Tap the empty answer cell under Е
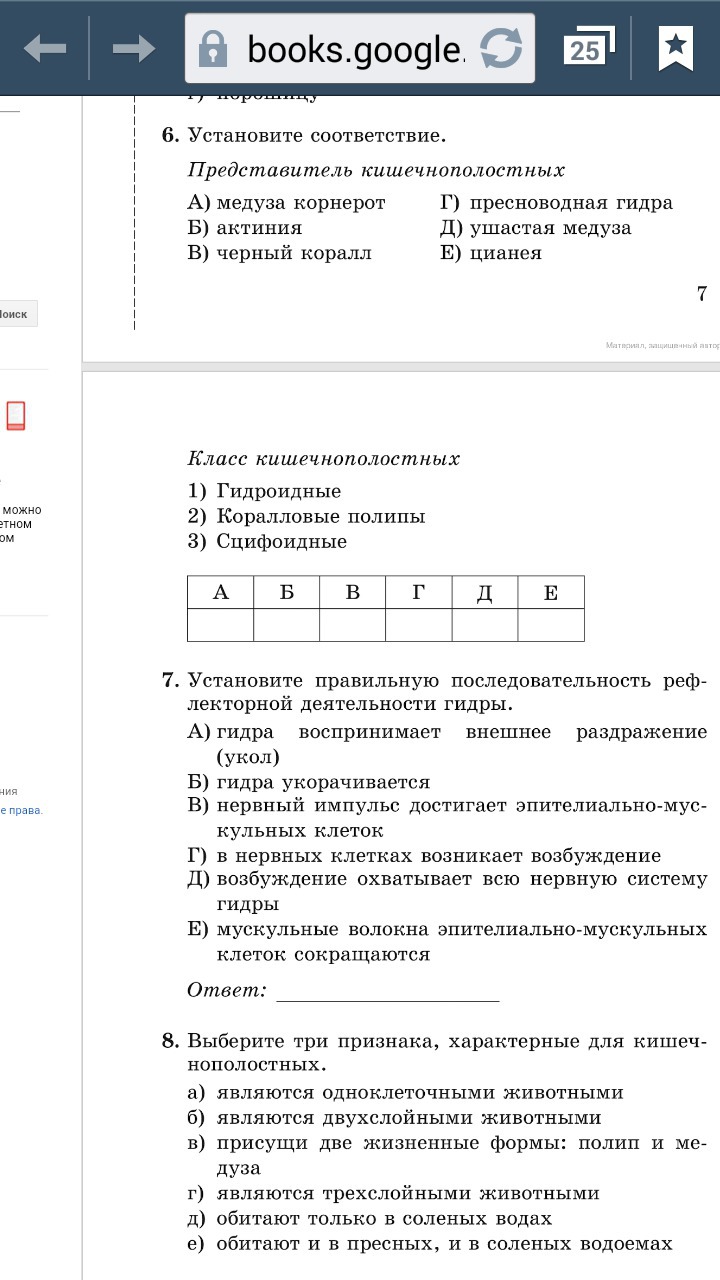 tap(551, 625)
